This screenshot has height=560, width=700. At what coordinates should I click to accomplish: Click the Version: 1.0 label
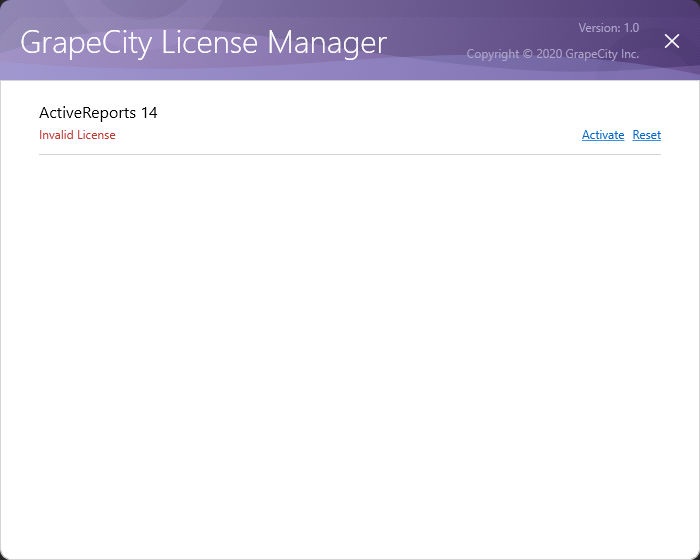point(608,28)
